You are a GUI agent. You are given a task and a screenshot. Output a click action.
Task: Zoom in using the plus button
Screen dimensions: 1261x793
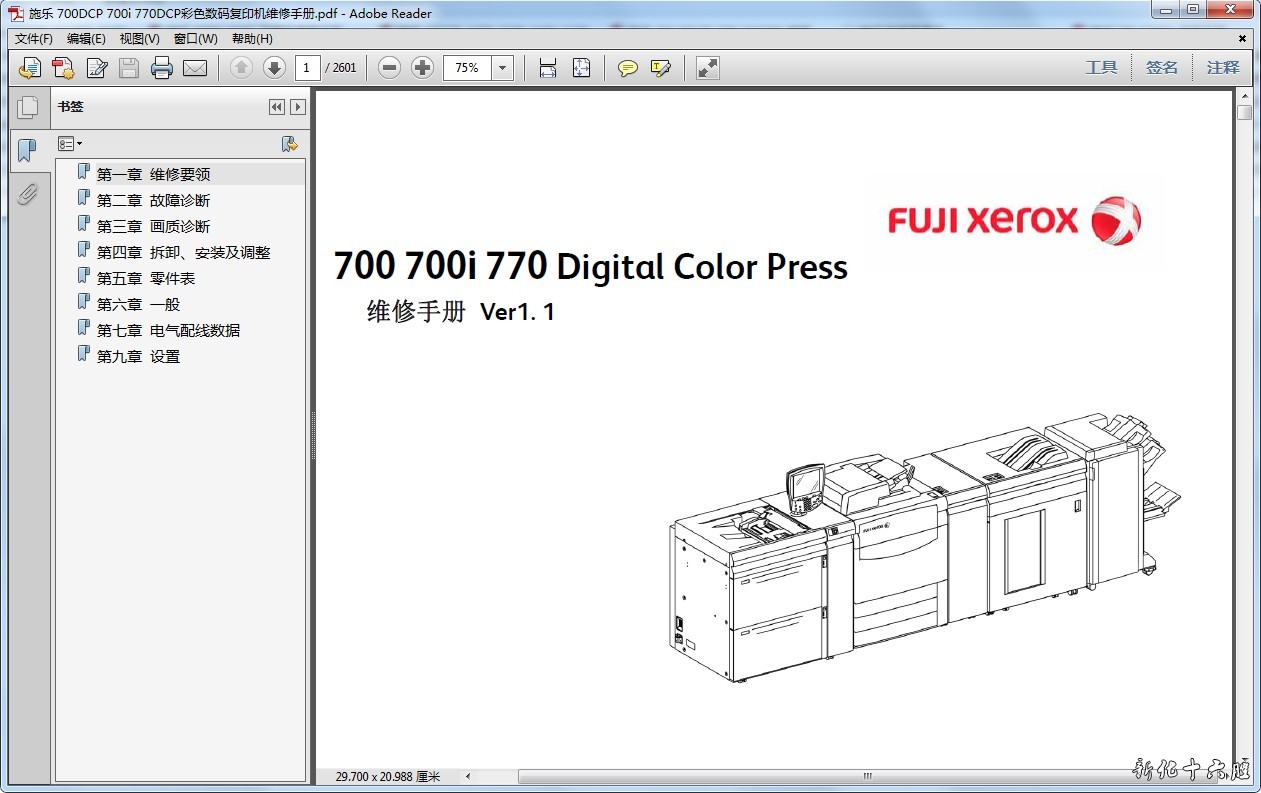tap(423, 68)
